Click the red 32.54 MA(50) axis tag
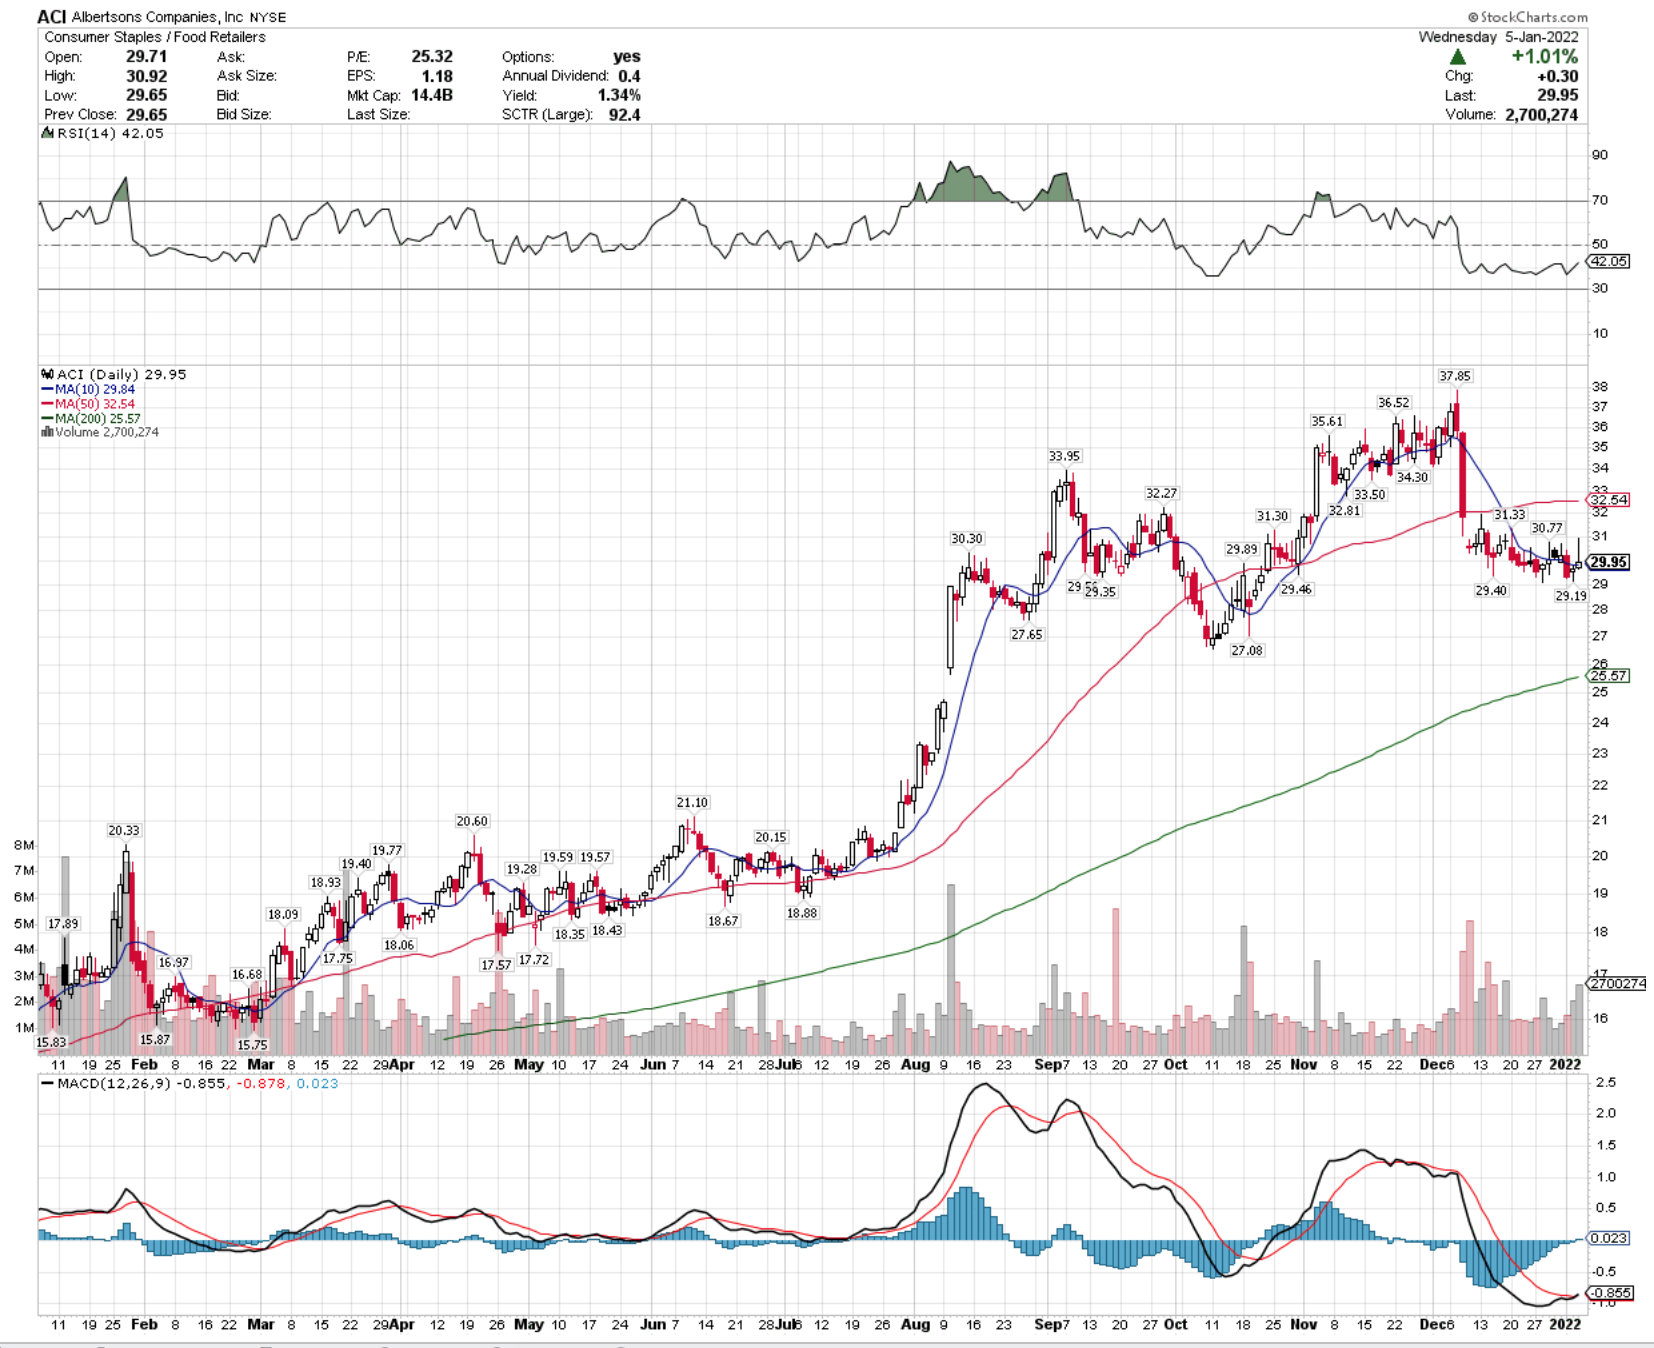This screenshot has width=1654, height=1348. [1609, 499]
